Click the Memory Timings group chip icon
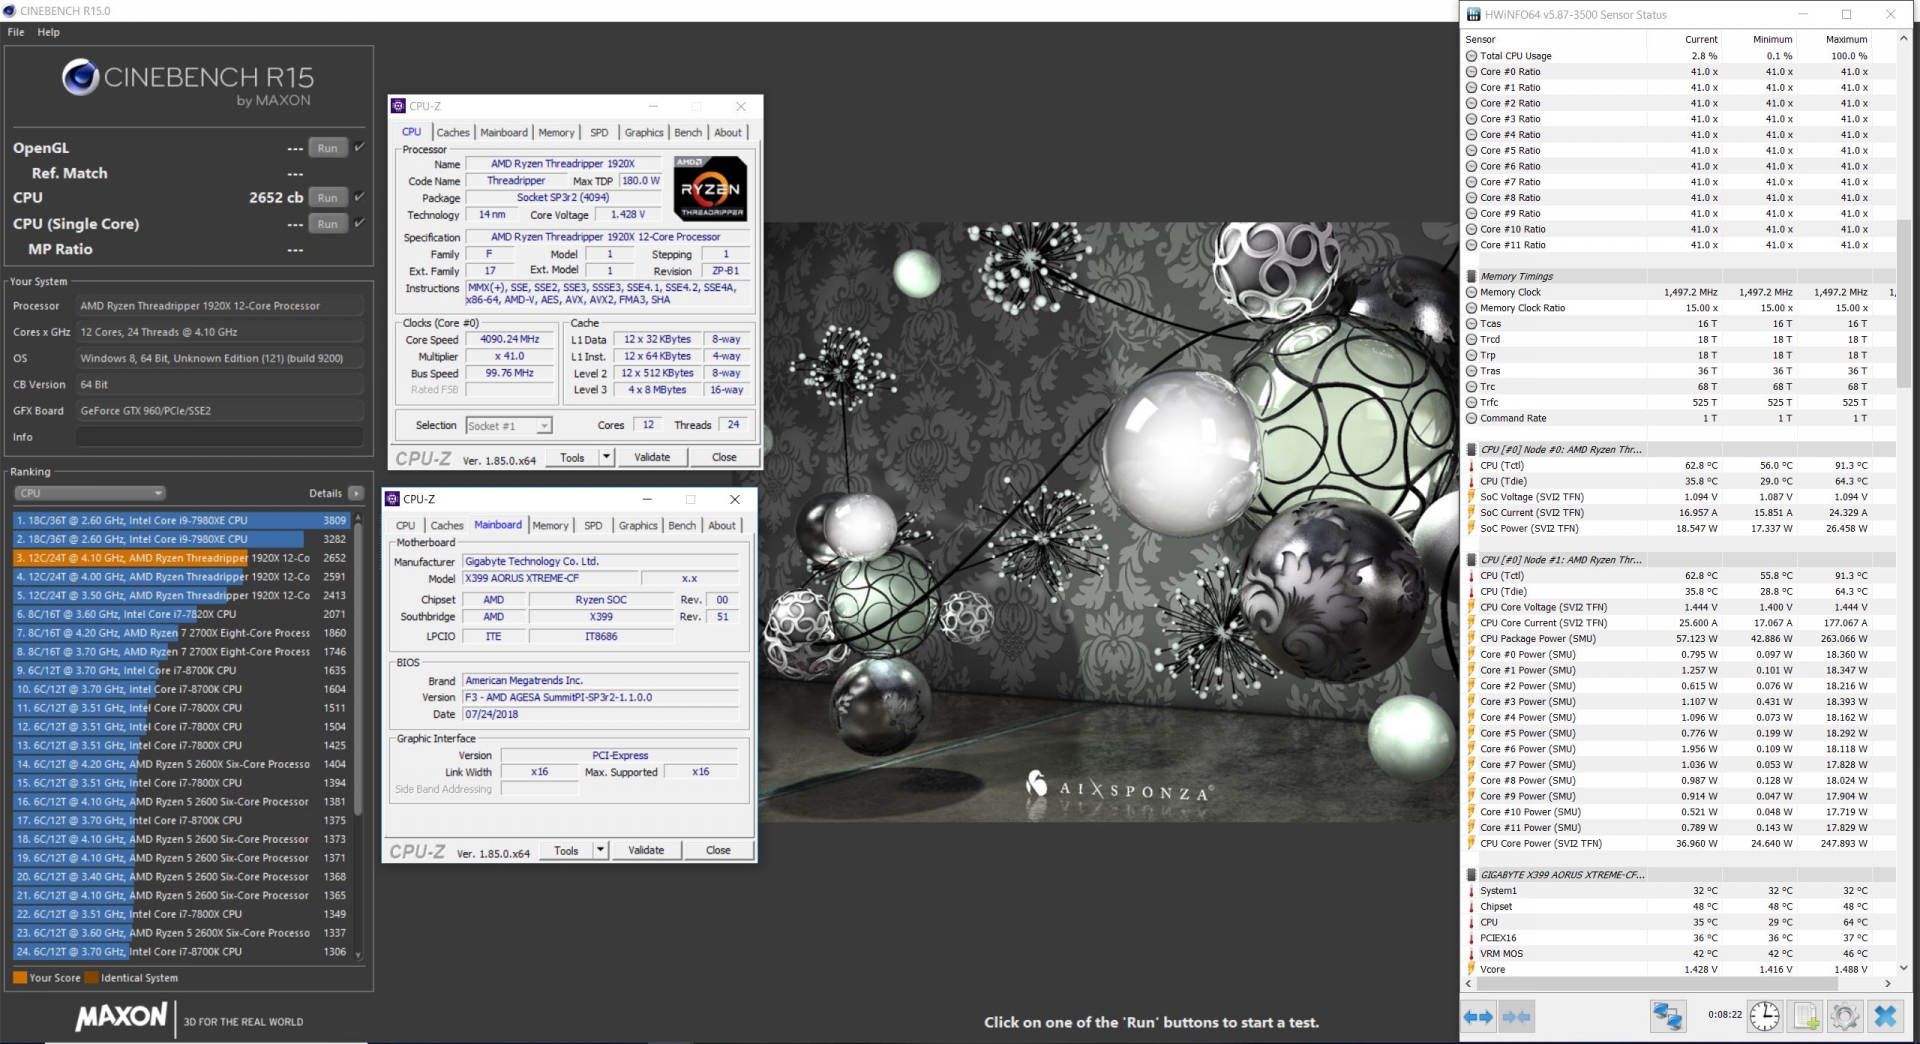The height and width of the screenshot is (1044, 1920). [1471, 277]
